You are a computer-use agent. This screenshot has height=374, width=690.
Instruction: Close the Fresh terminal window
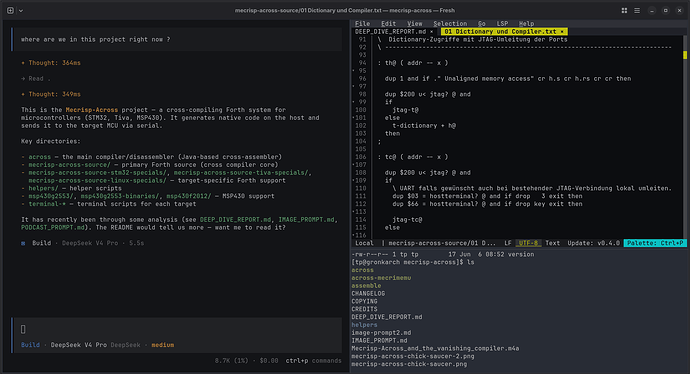(679, 11)
